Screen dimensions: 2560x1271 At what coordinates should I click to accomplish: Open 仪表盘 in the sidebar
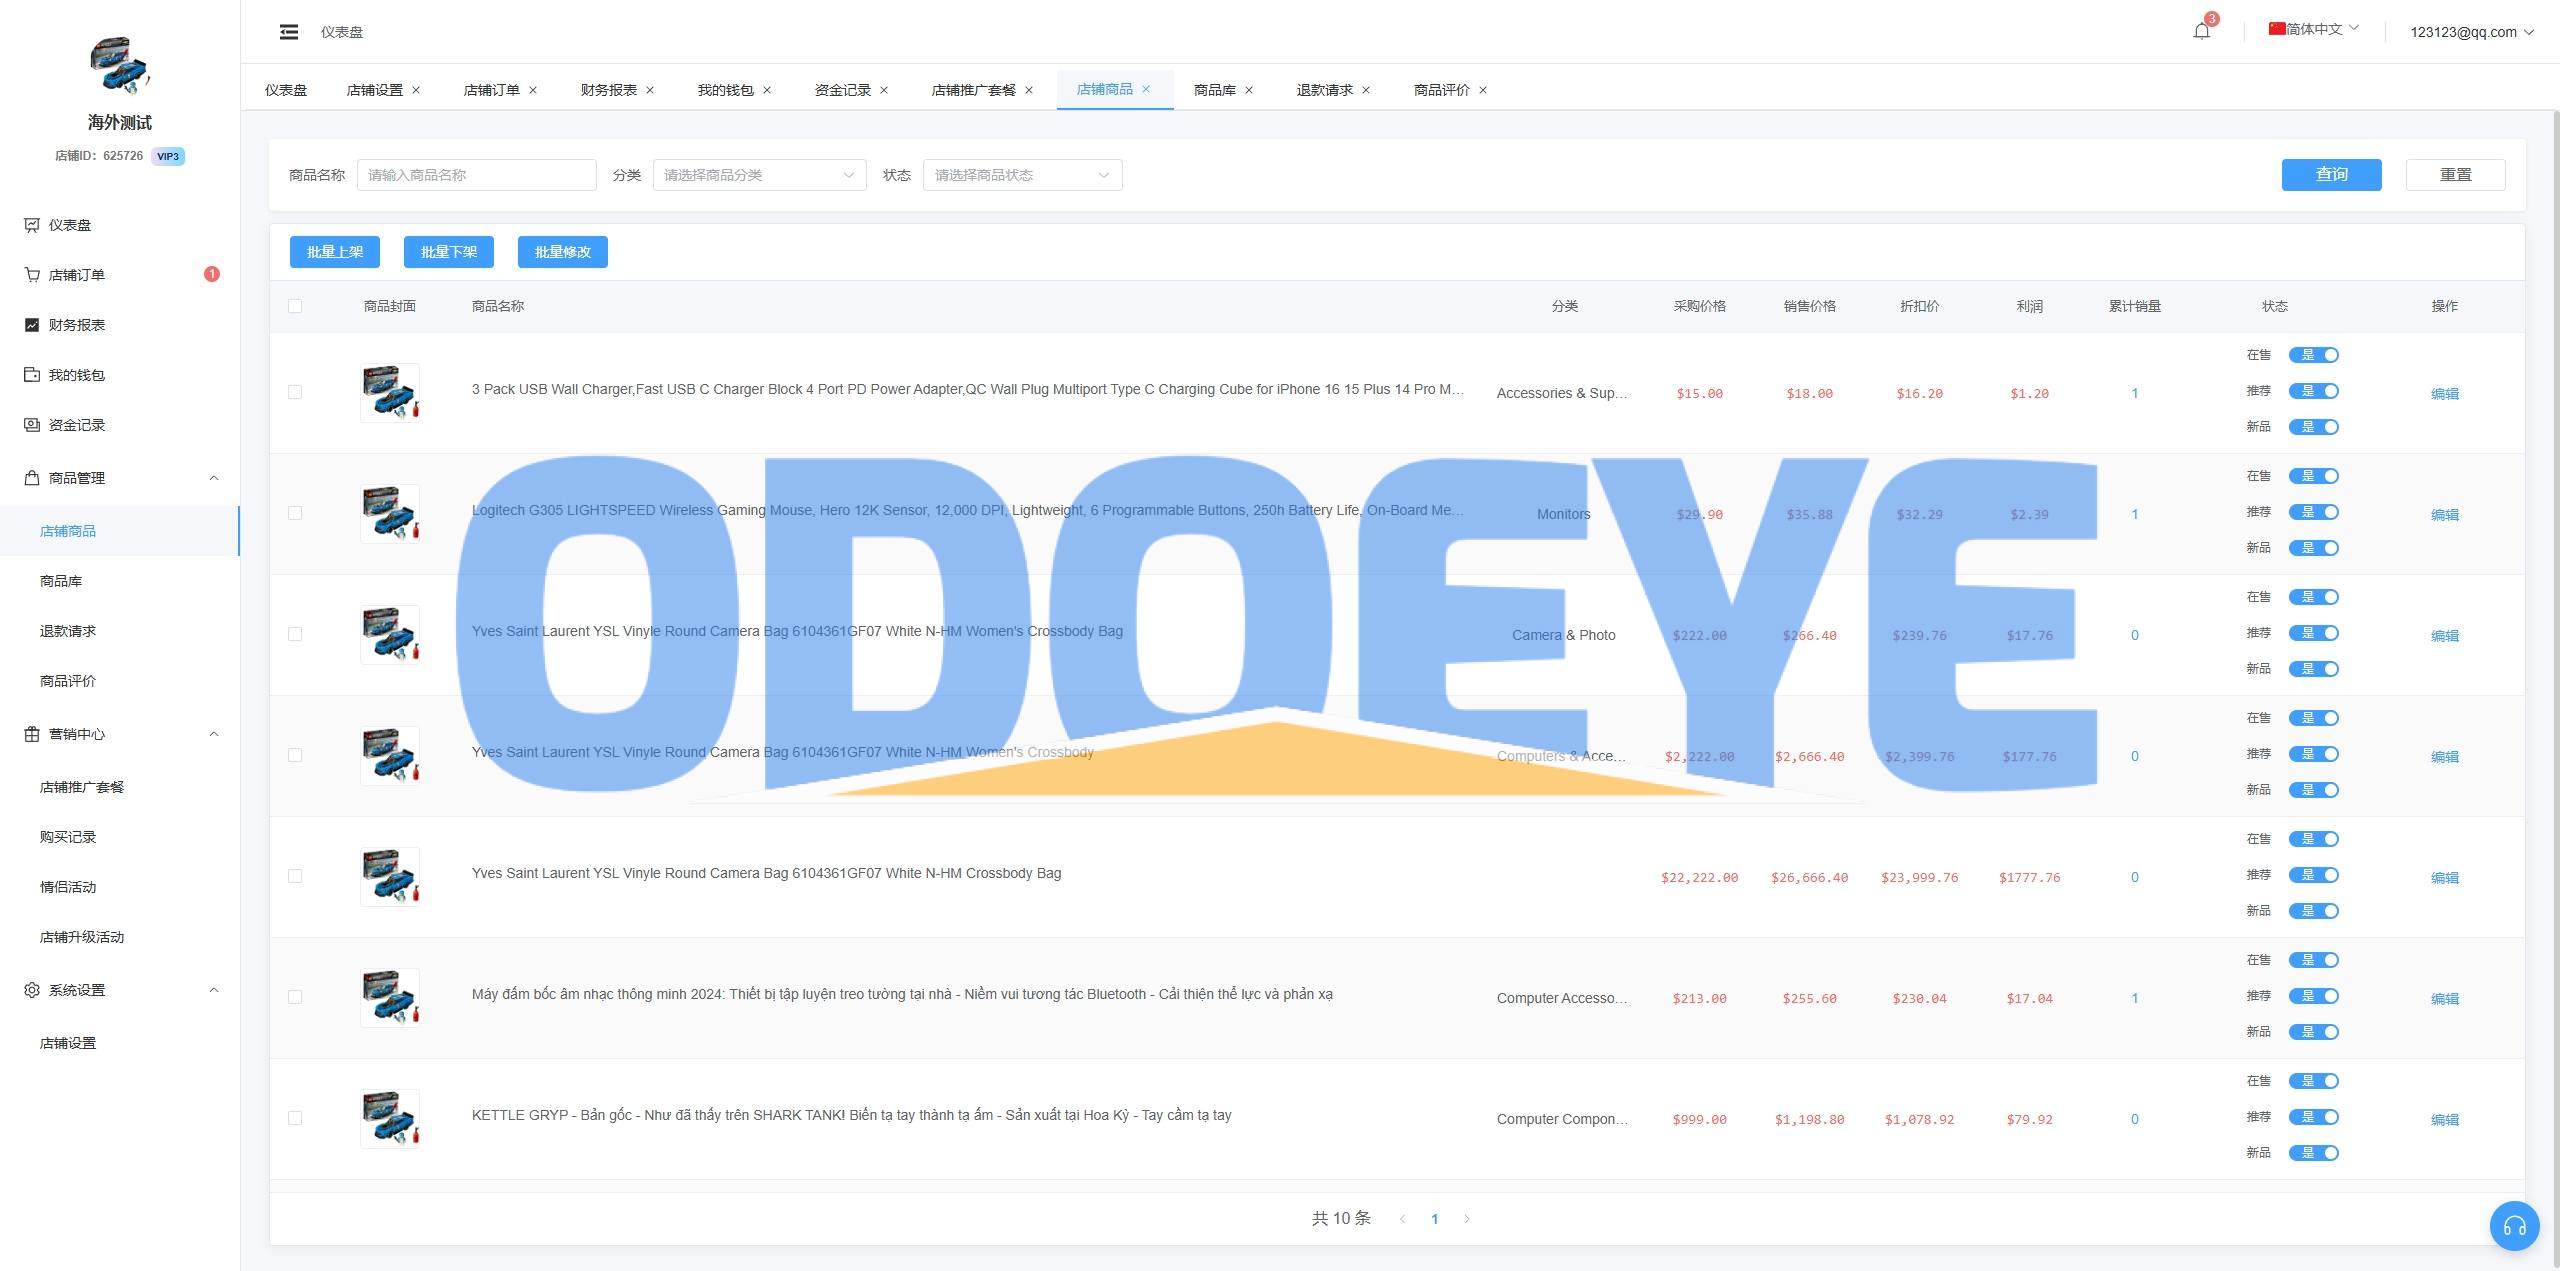70,225
